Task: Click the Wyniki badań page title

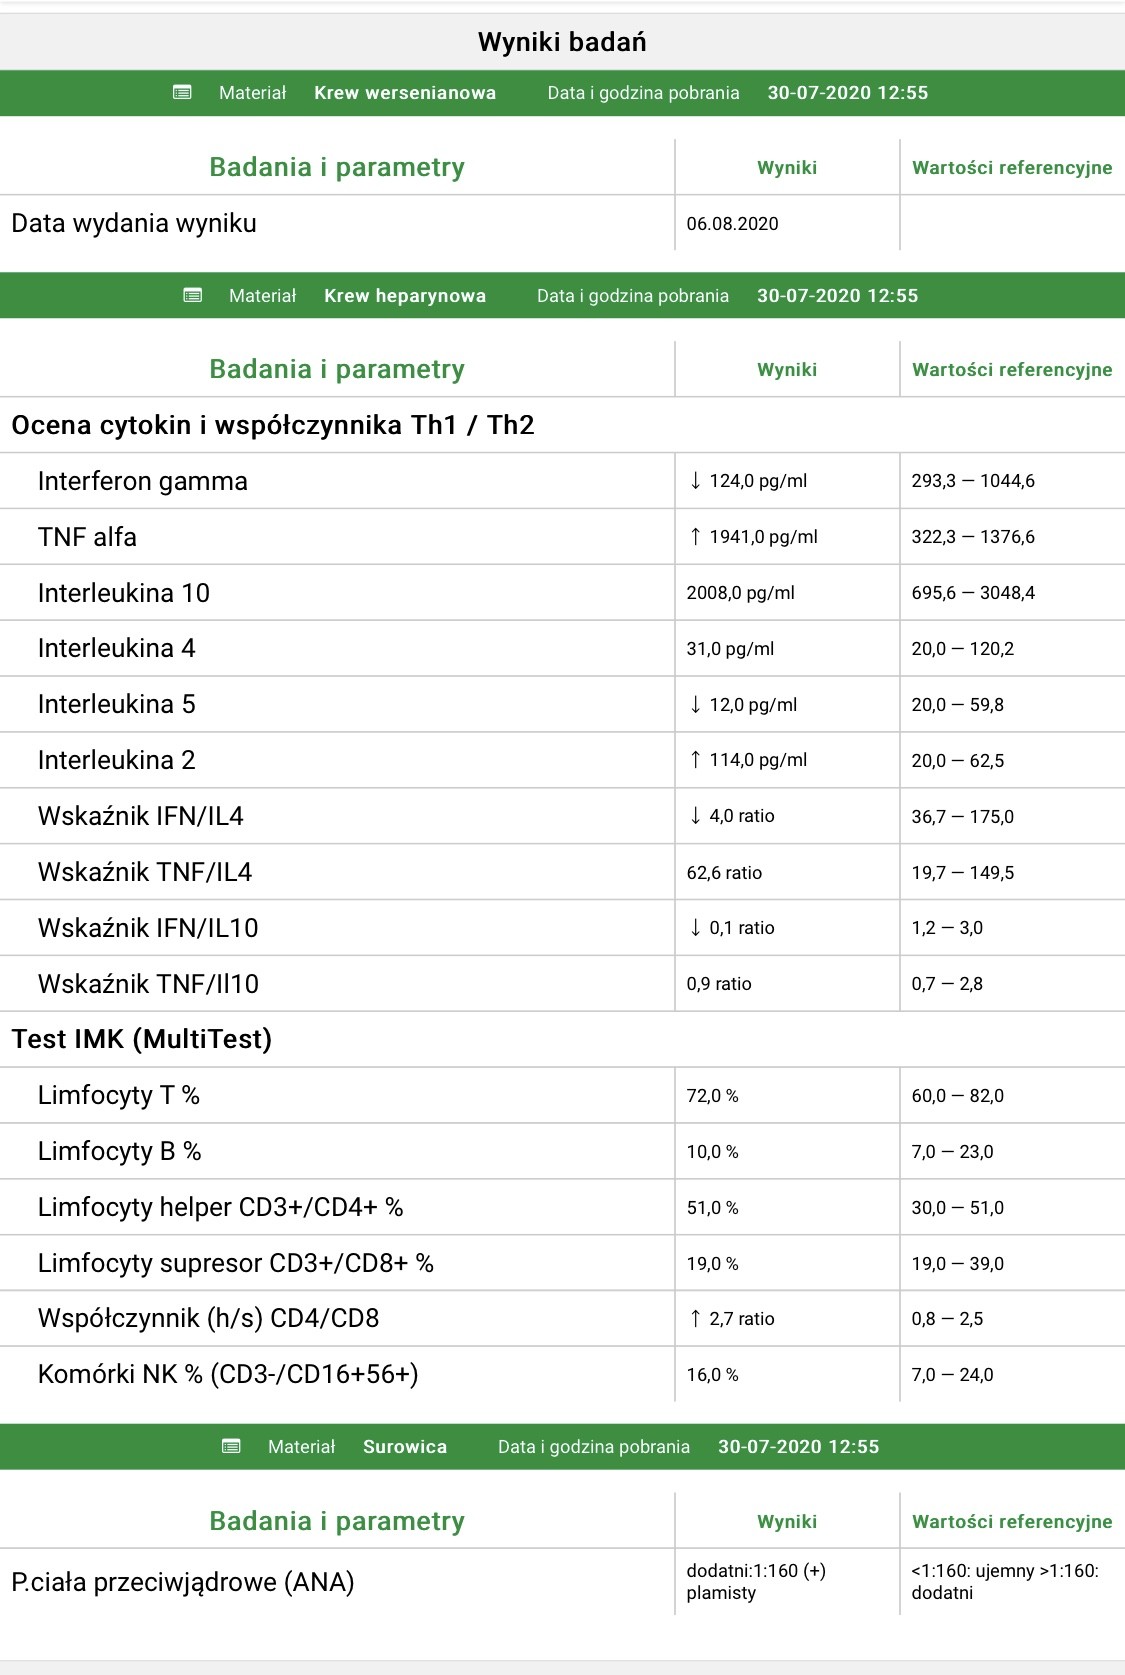Action: click(x=562, y=42)
